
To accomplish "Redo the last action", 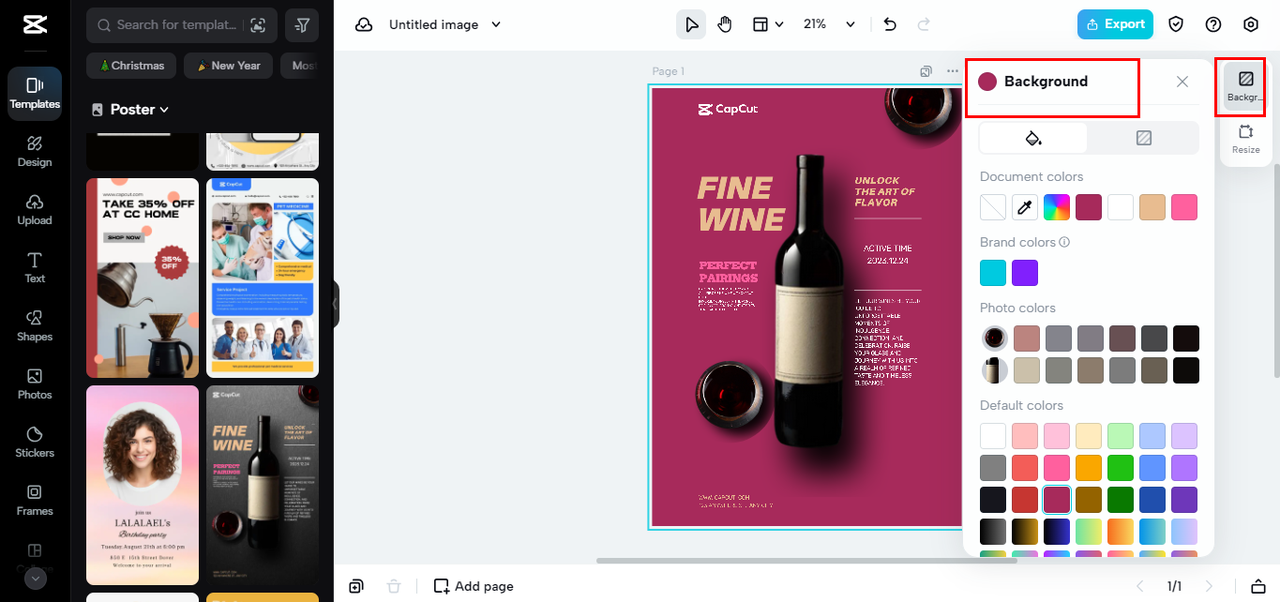I will [x=923, y=25].
